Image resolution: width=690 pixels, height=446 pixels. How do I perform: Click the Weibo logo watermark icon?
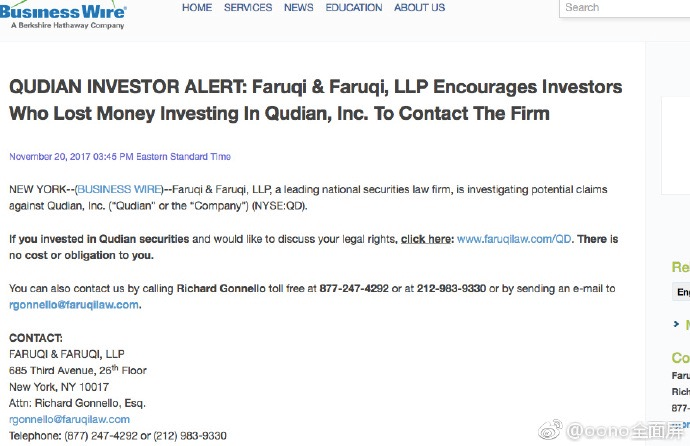(x=550, y=430)
